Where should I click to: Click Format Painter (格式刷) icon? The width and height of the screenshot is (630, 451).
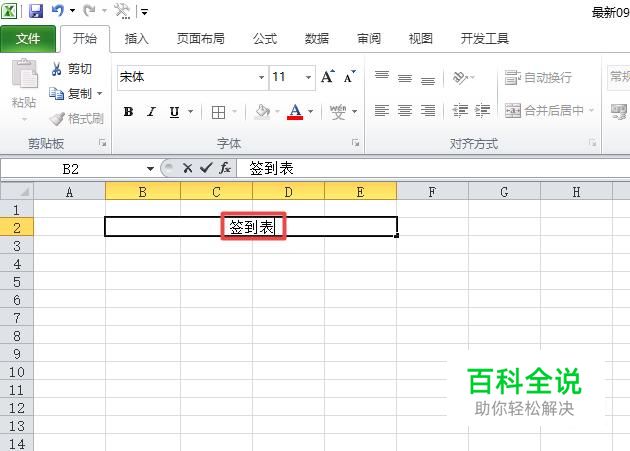coord(57,119)
